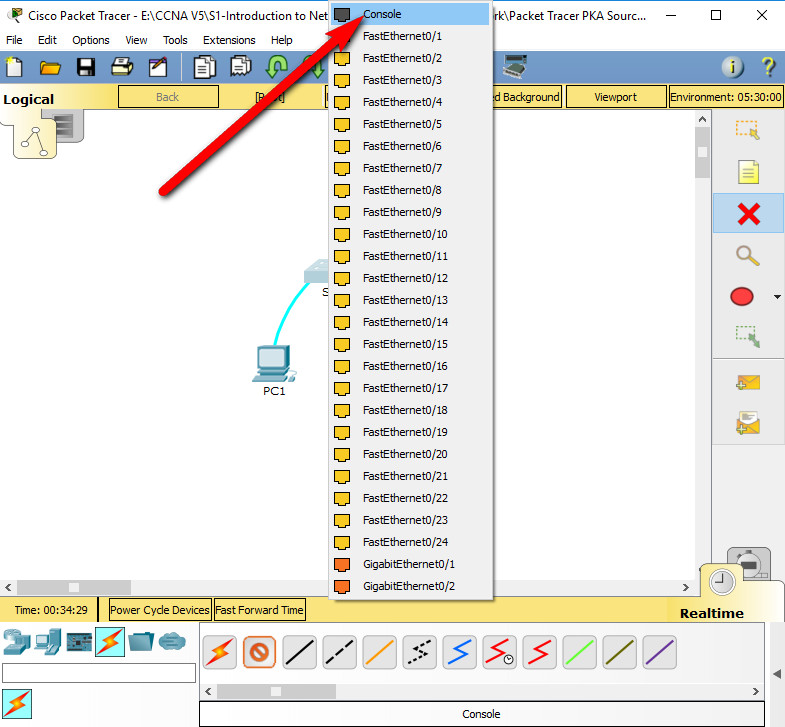Viewport: 785px width, 727px height.
Task: Open the Extensions menu
Action: 229,40
